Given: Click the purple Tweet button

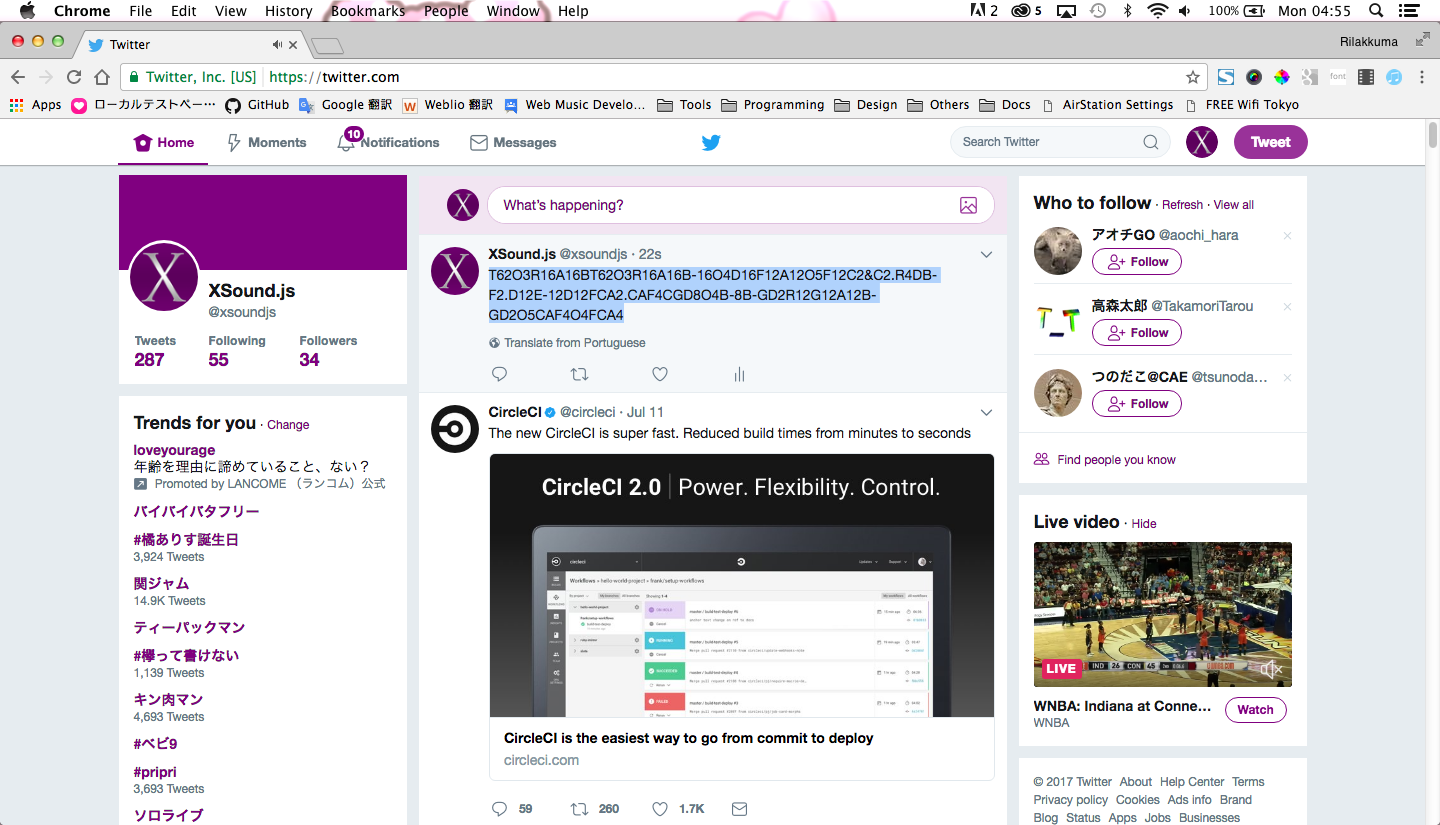Looking at the screenshot, I should 1271,142.
